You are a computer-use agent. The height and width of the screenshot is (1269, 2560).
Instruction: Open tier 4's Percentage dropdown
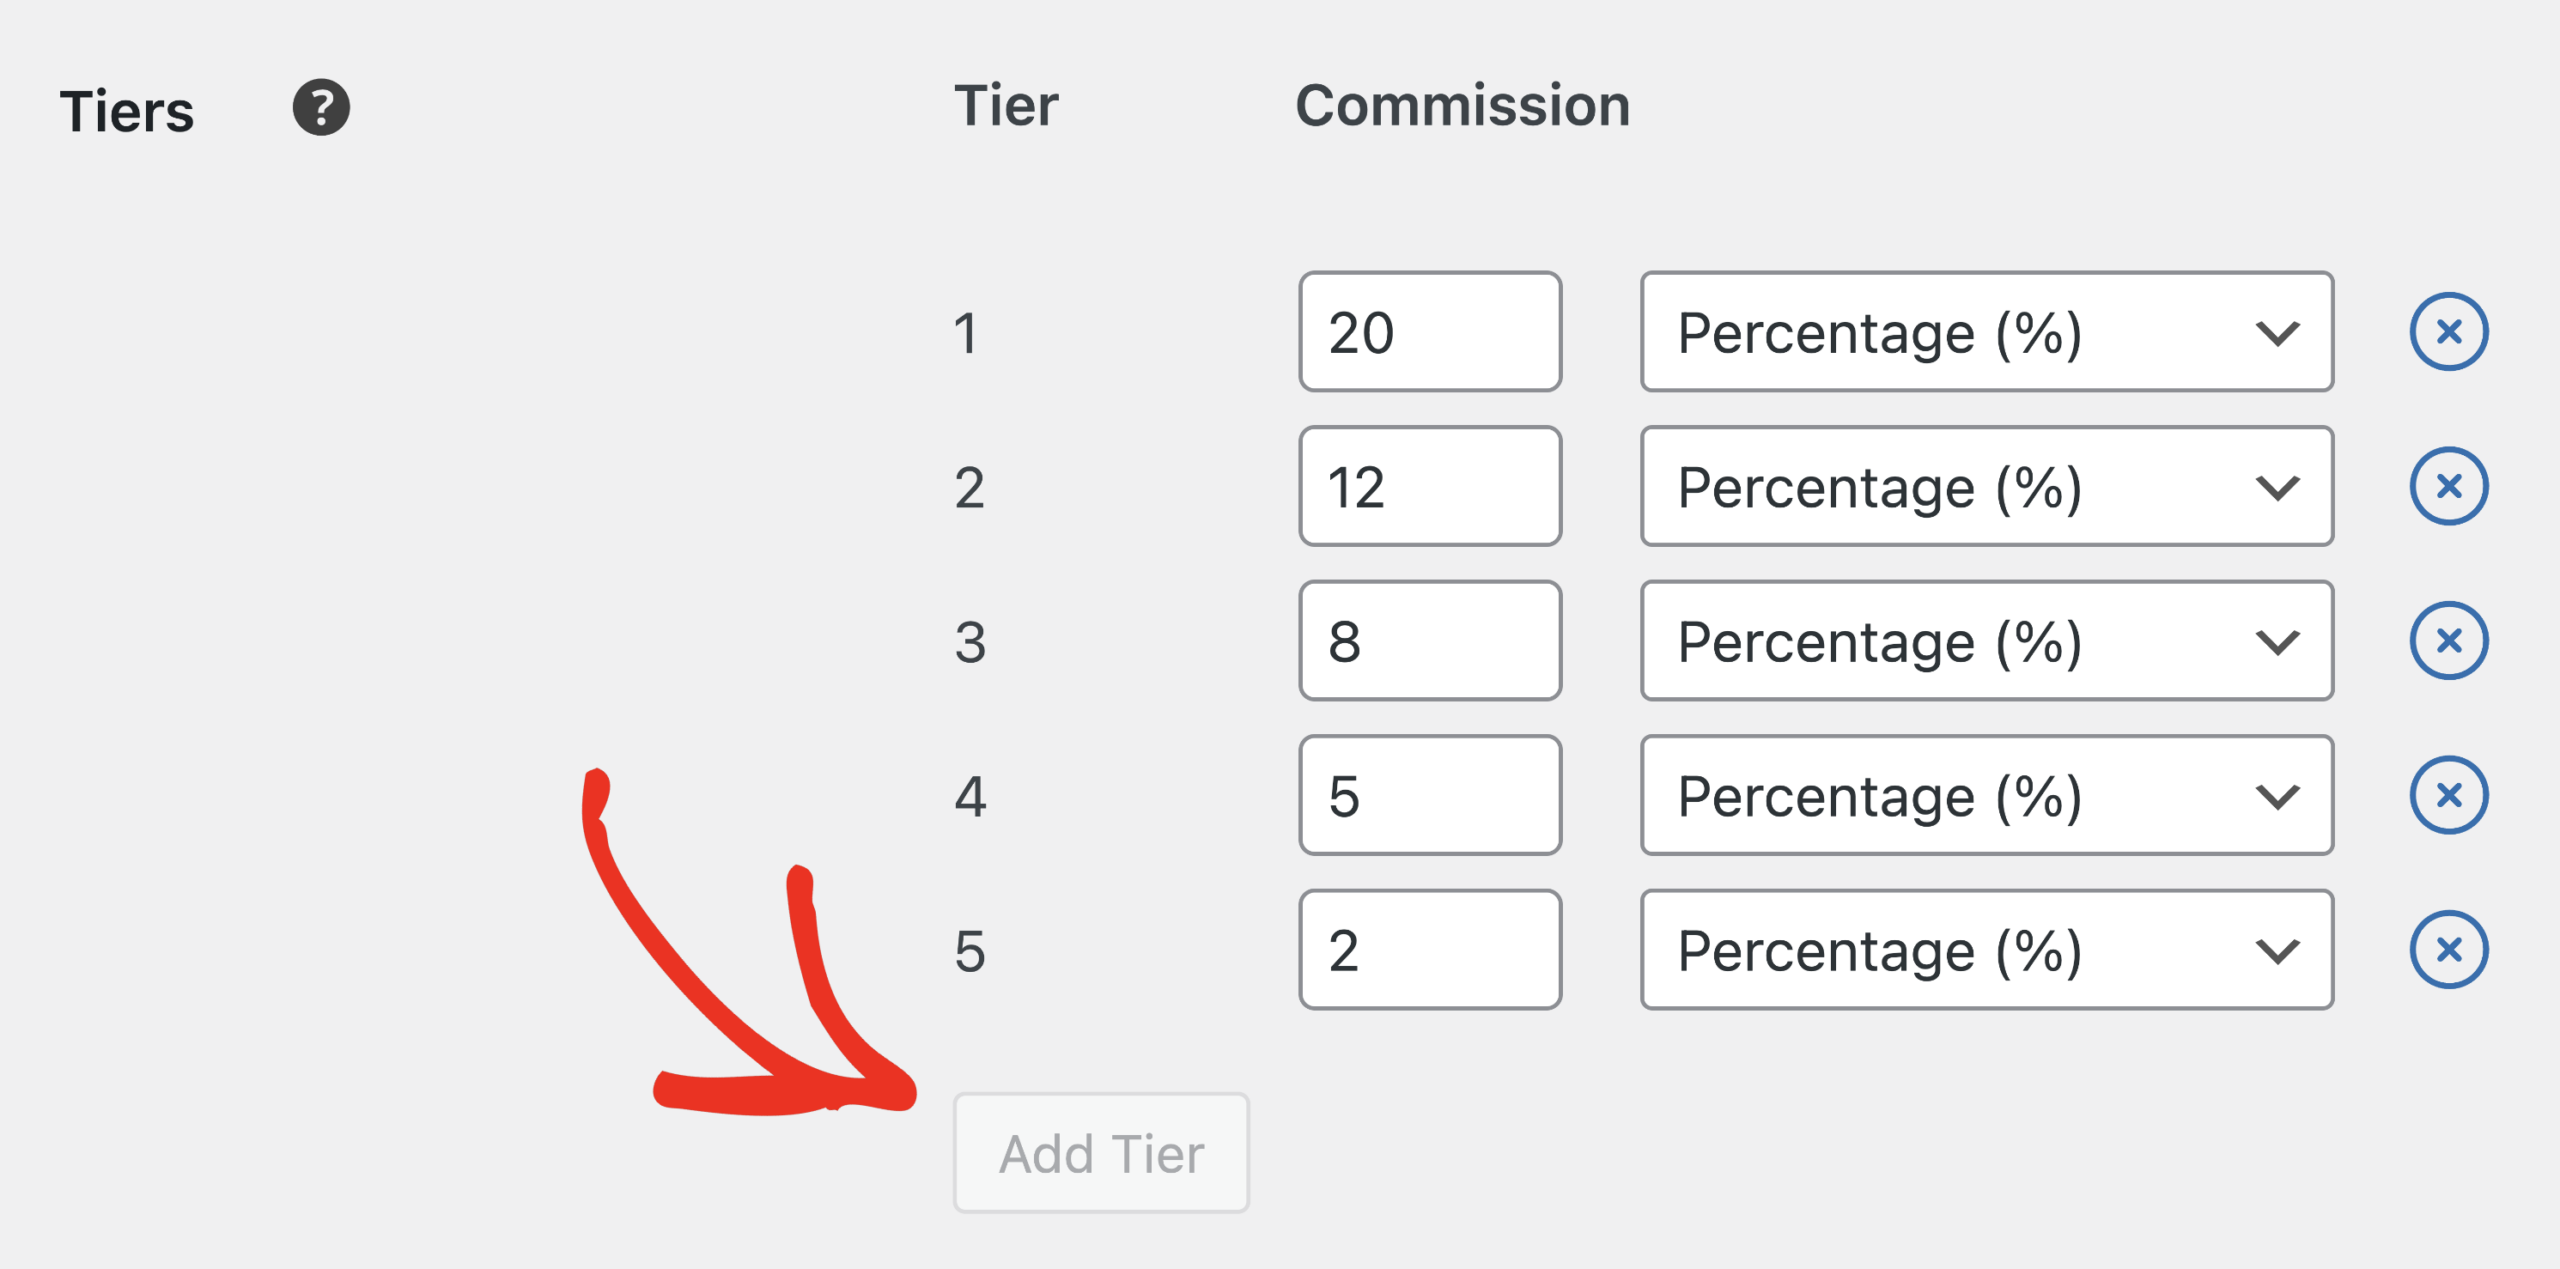pos(1985,795)
